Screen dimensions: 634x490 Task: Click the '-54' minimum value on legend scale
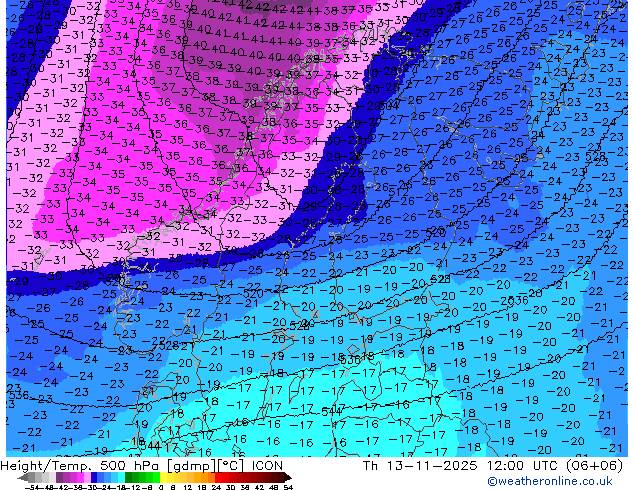pos(32,487)
